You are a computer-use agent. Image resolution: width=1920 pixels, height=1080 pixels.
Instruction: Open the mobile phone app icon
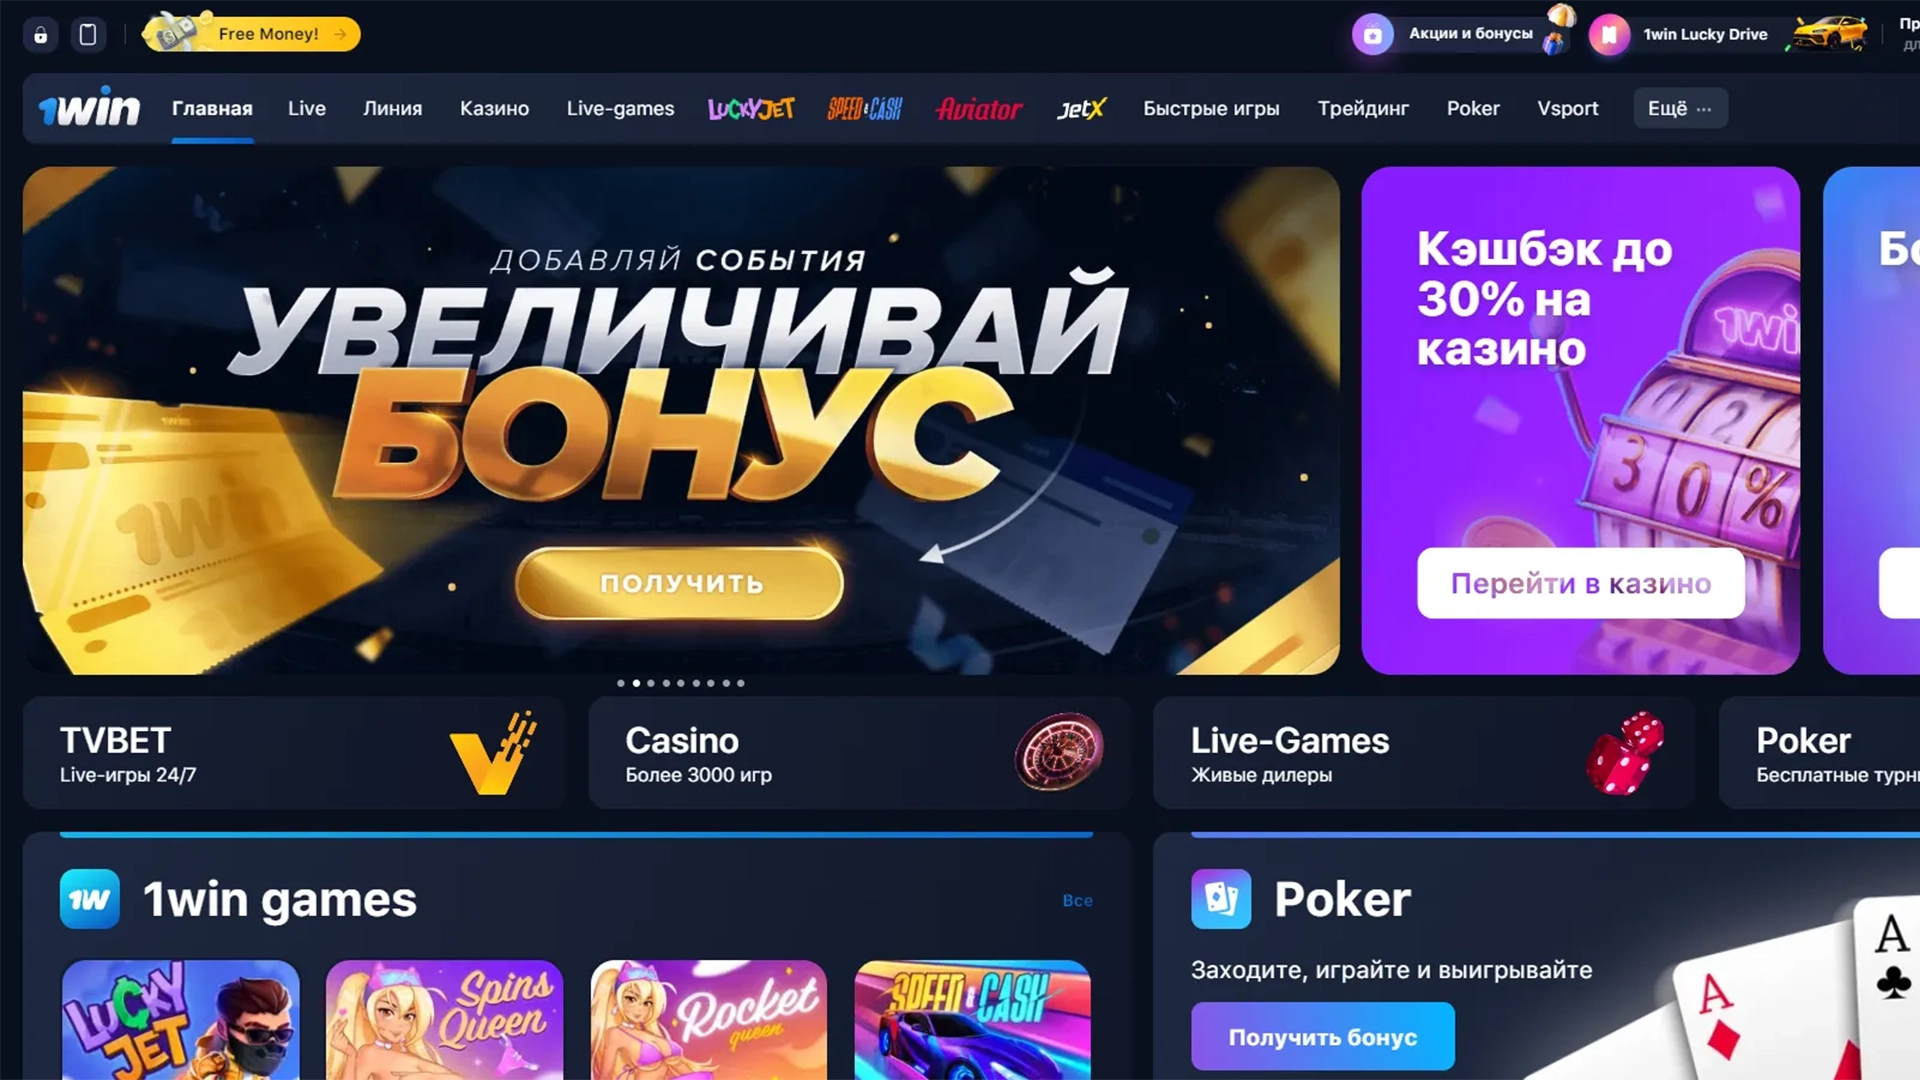88,35
